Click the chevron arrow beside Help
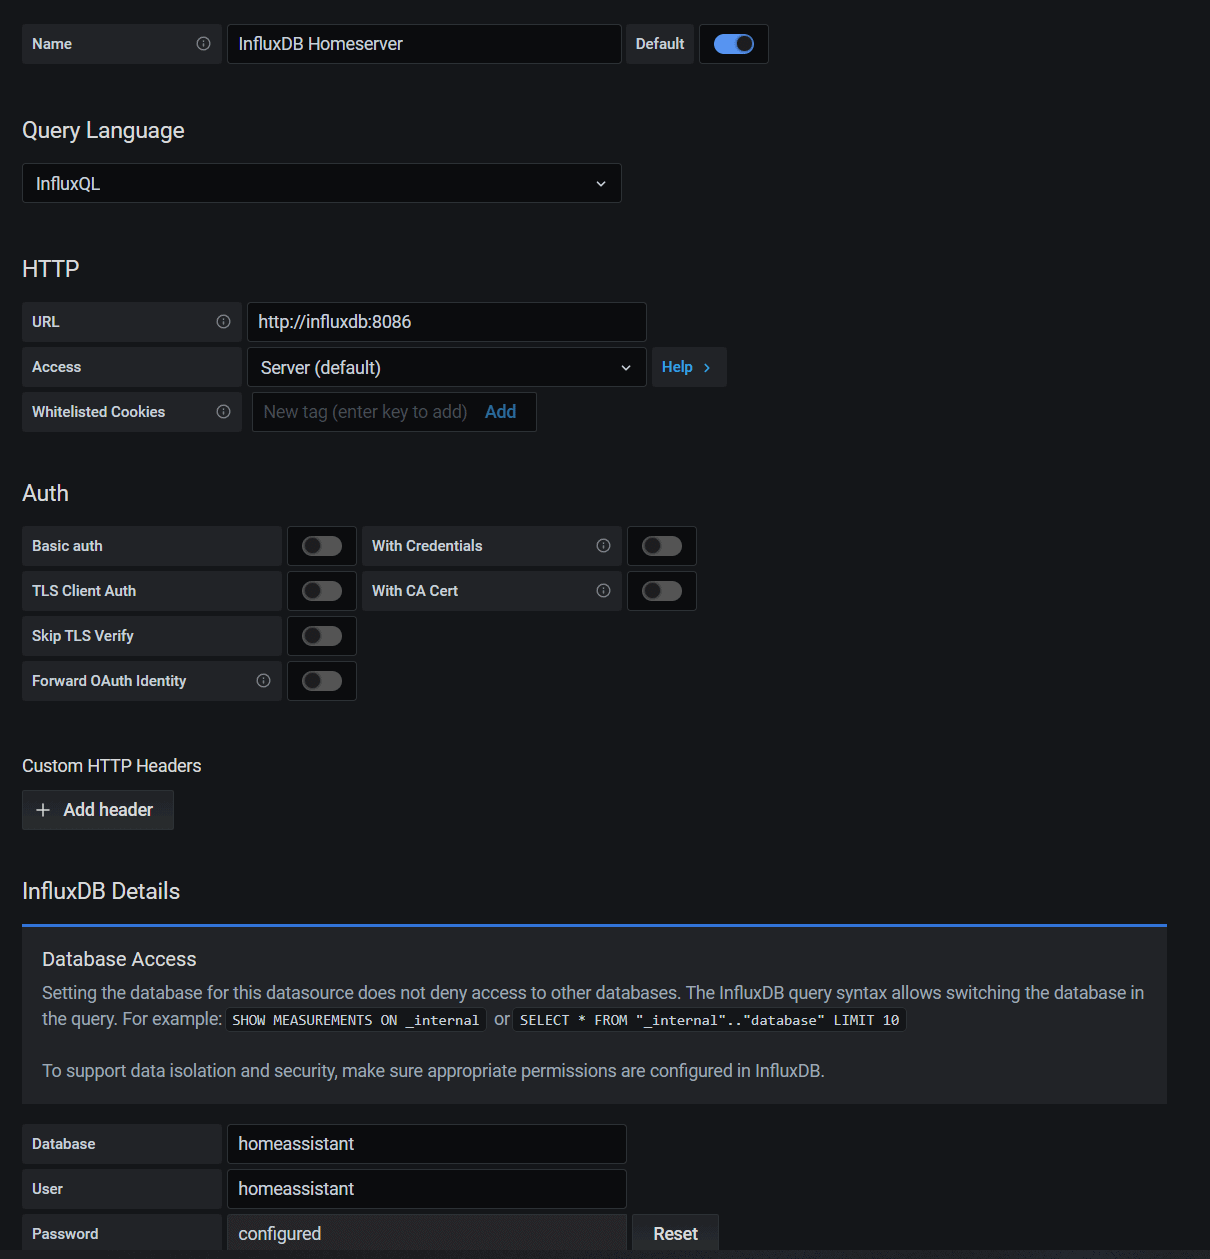The width and height of the screenshot is (1210, 1259). [707, 367]
